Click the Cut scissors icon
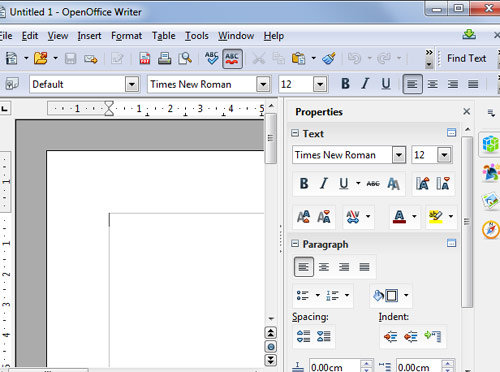500x372 pixels. pyautogui.click(x=258, y=59)
